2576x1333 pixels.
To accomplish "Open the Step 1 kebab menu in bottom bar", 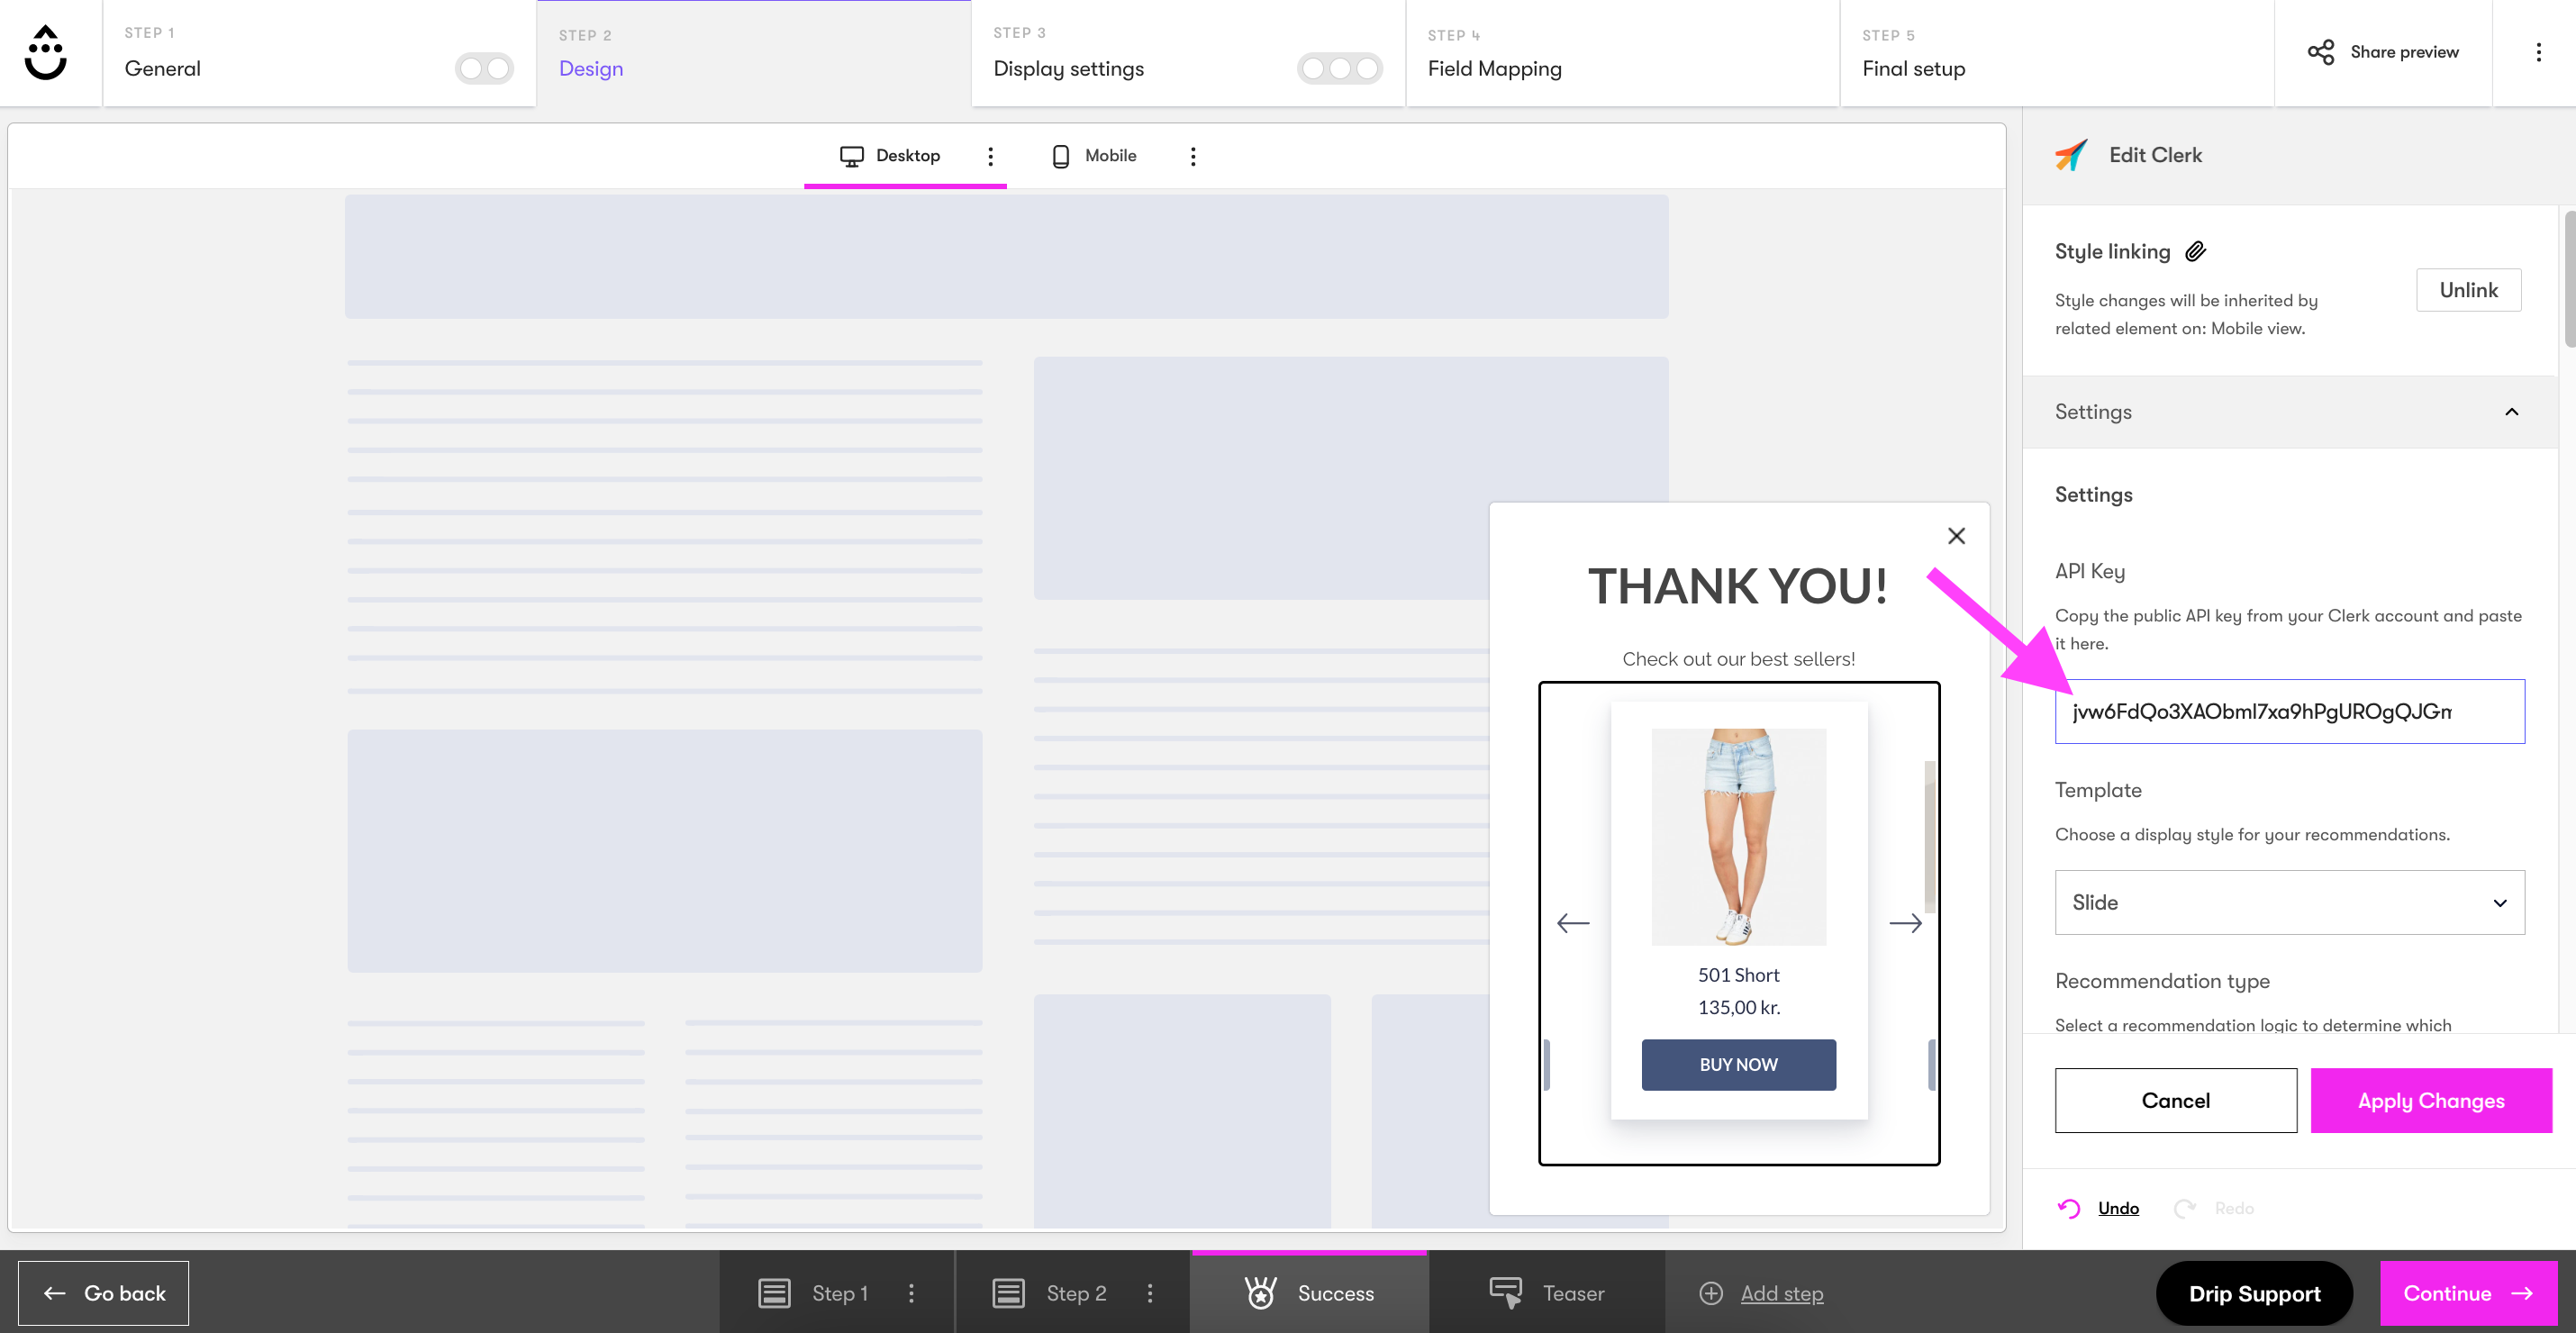I will [x=911, y=1293].
